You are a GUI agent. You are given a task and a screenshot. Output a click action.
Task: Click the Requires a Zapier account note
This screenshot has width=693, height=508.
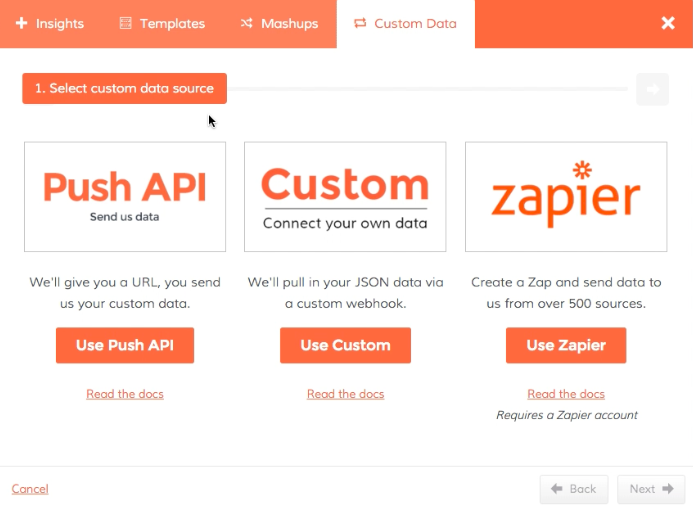click(x=567, y=415)
